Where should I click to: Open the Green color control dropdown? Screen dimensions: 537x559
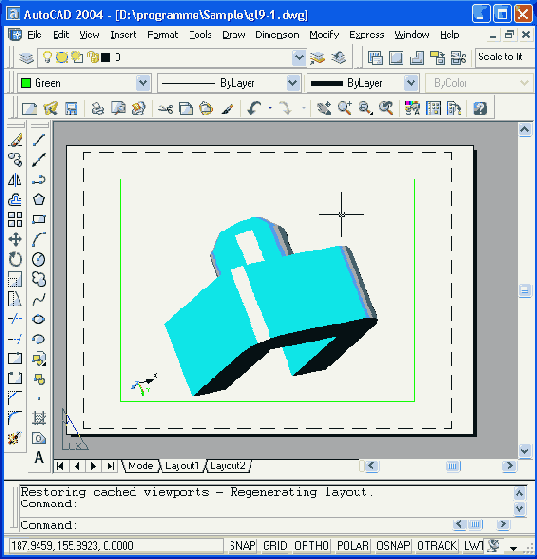(x=143, y=83)
